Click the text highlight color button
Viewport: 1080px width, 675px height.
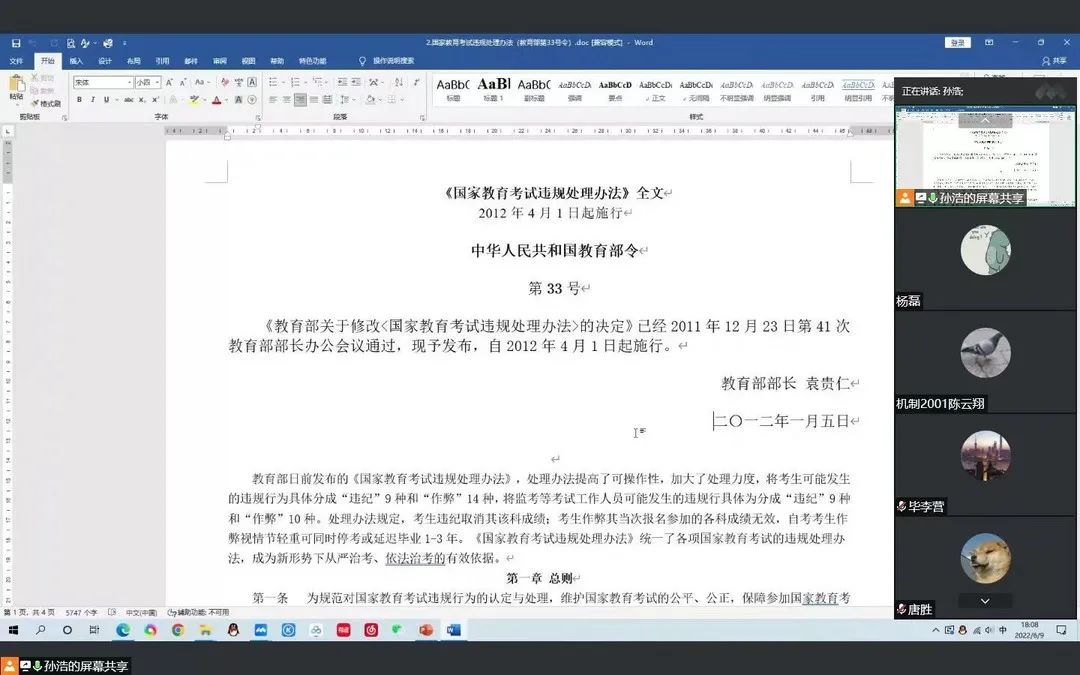(x=194, y=100)
